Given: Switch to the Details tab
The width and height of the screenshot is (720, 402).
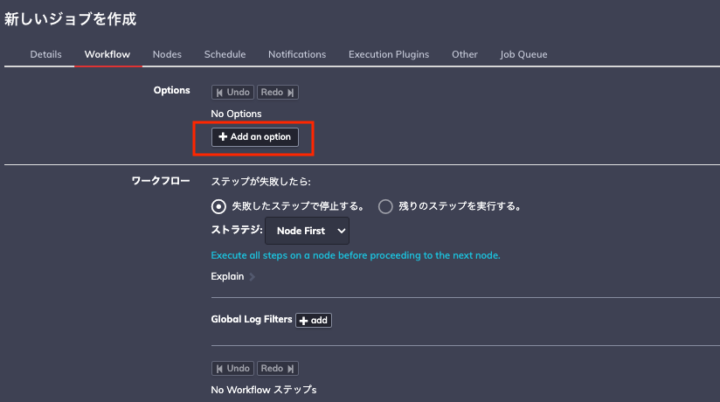Looking at the screenshot, I should (x=46, y=54).
